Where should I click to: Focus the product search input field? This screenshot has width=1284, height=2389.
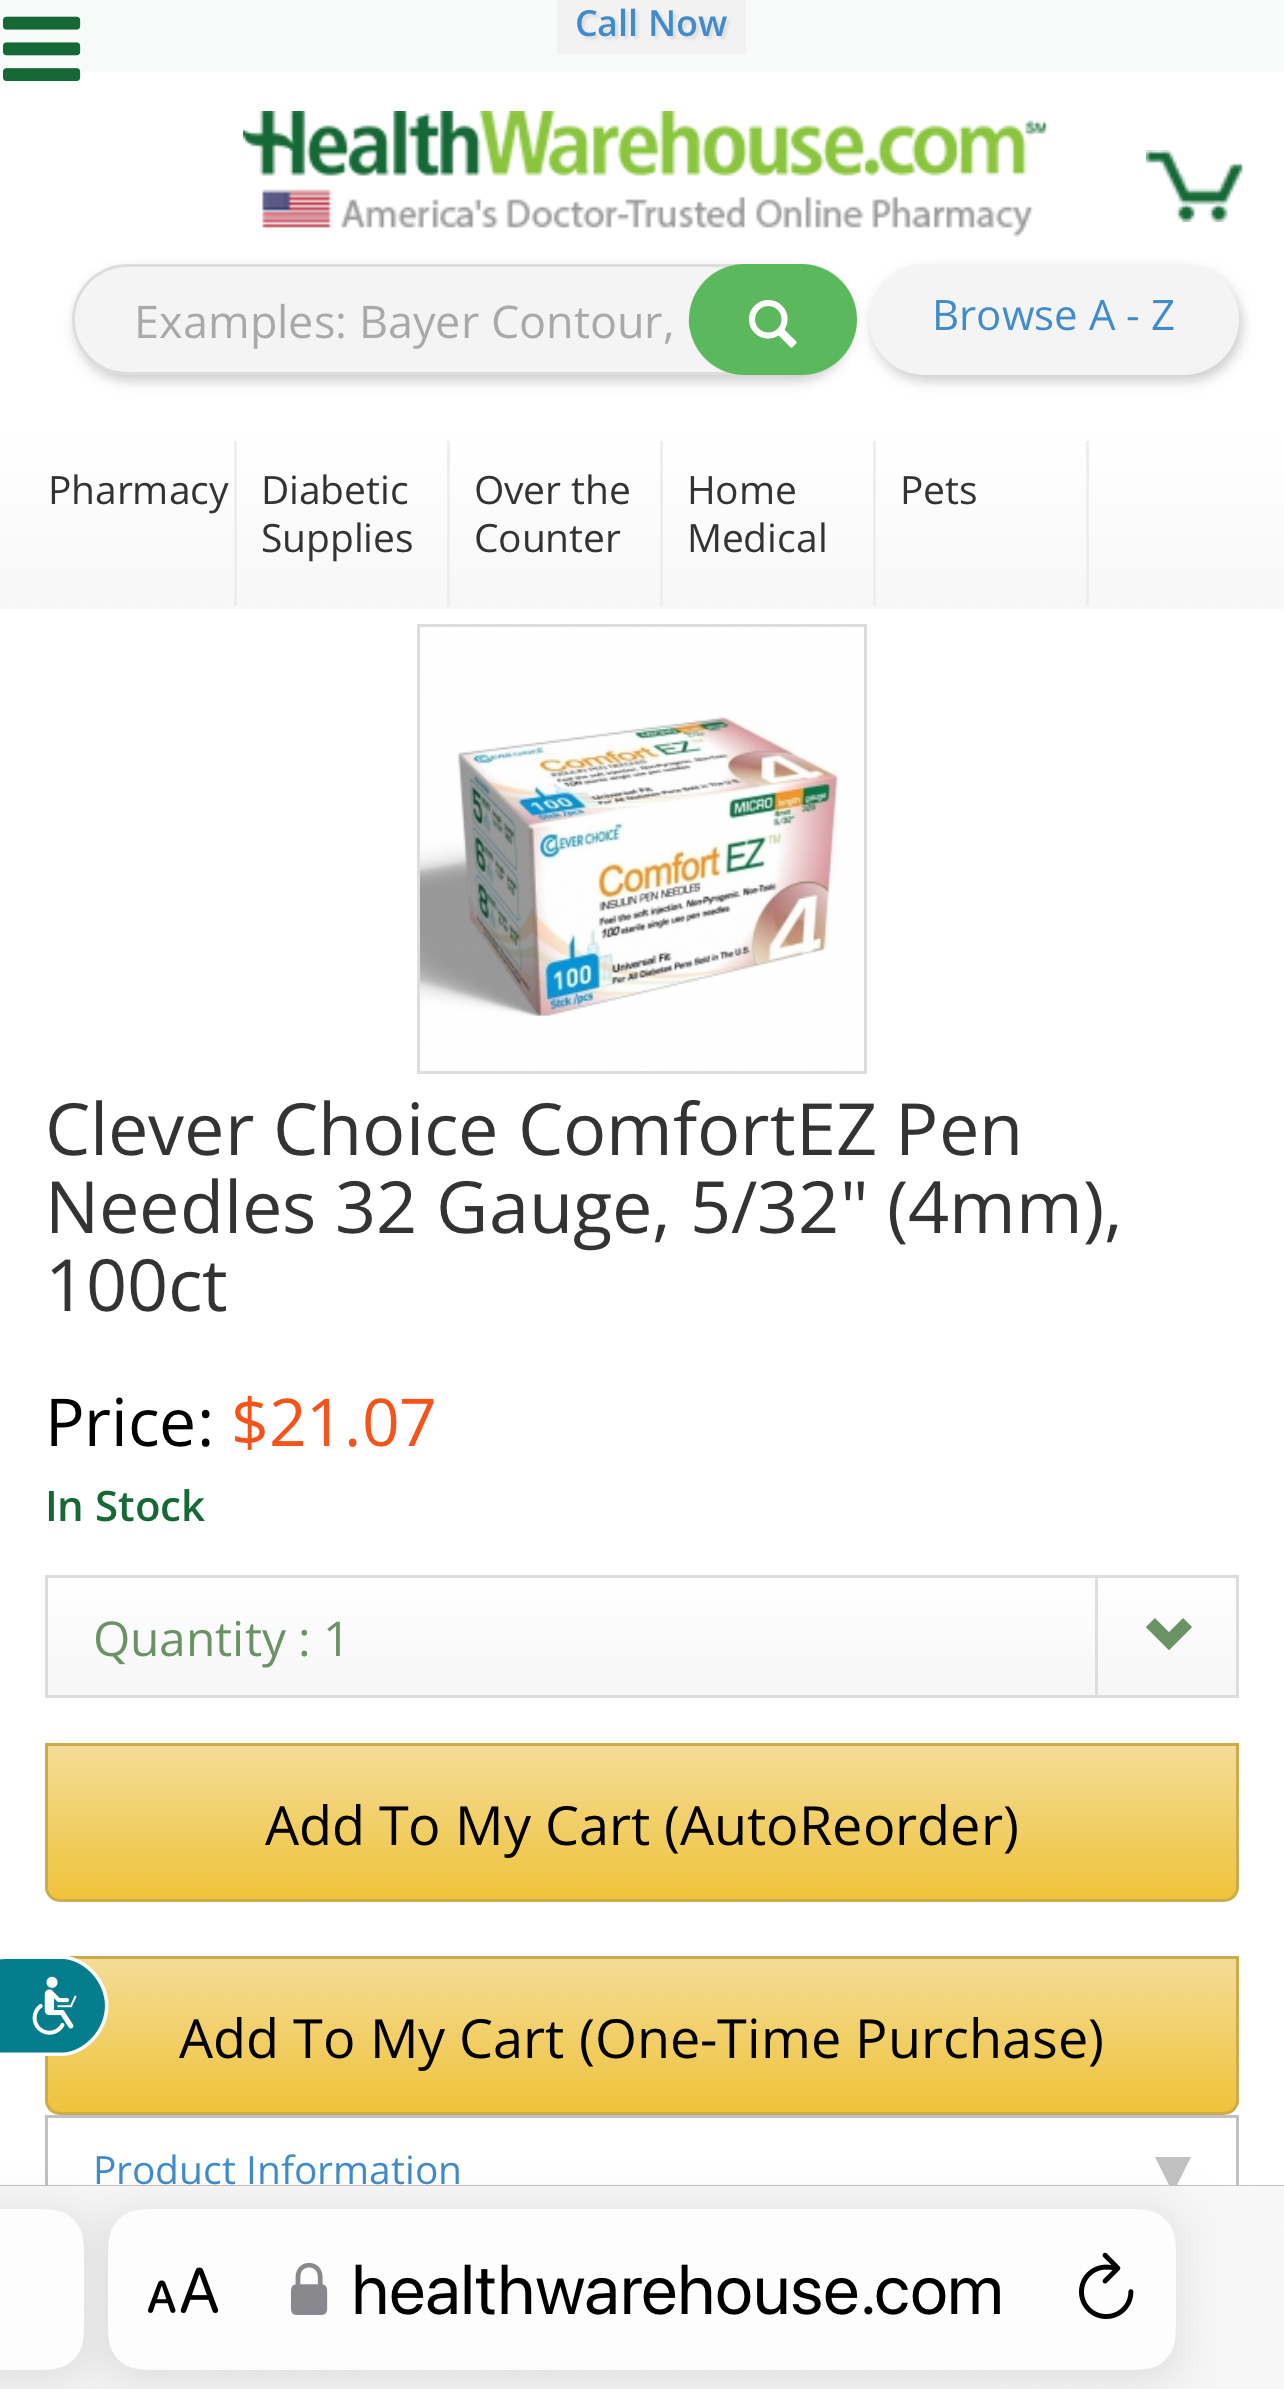pos(400,322)
